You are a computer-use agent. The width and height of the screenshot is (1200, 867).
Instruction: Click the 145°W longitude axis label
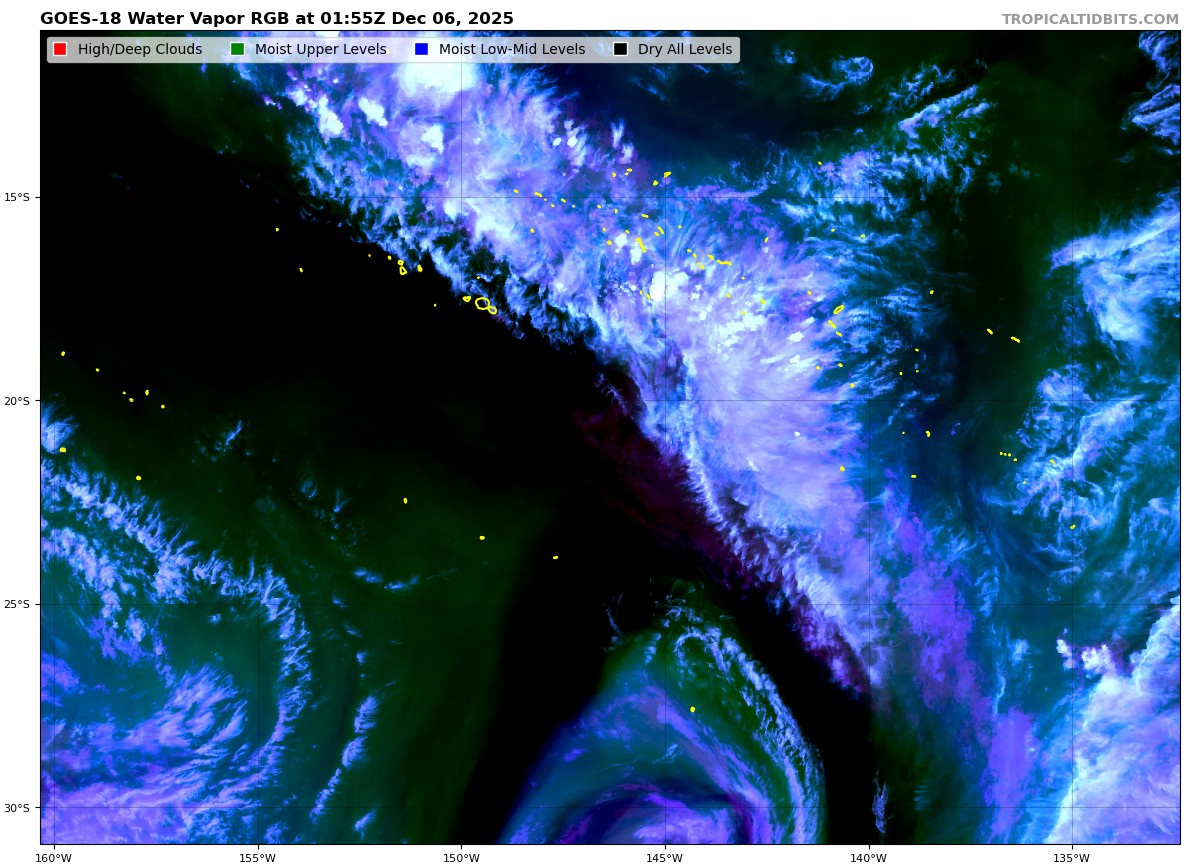tap(664, 857)
